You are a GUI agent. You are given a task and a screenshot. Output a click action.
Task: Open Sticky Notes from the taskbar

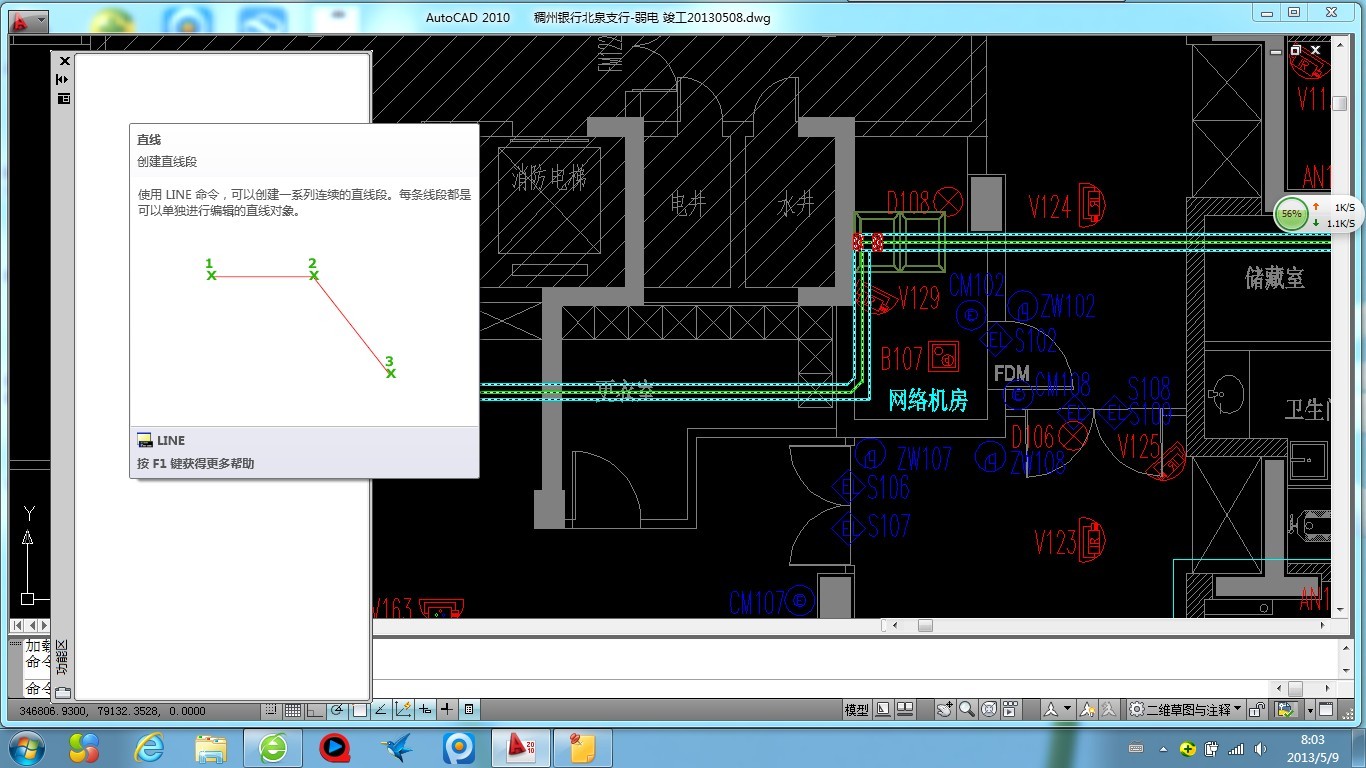click(x=582, y=747)
